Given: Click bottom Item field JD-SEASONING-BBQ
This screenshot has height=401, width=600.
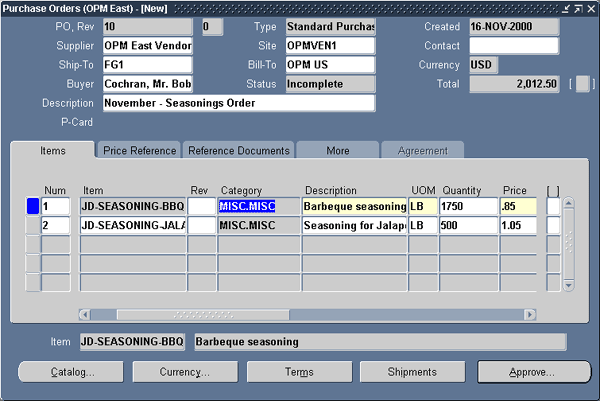Looking at the screenshot, I should pos(132,342).
